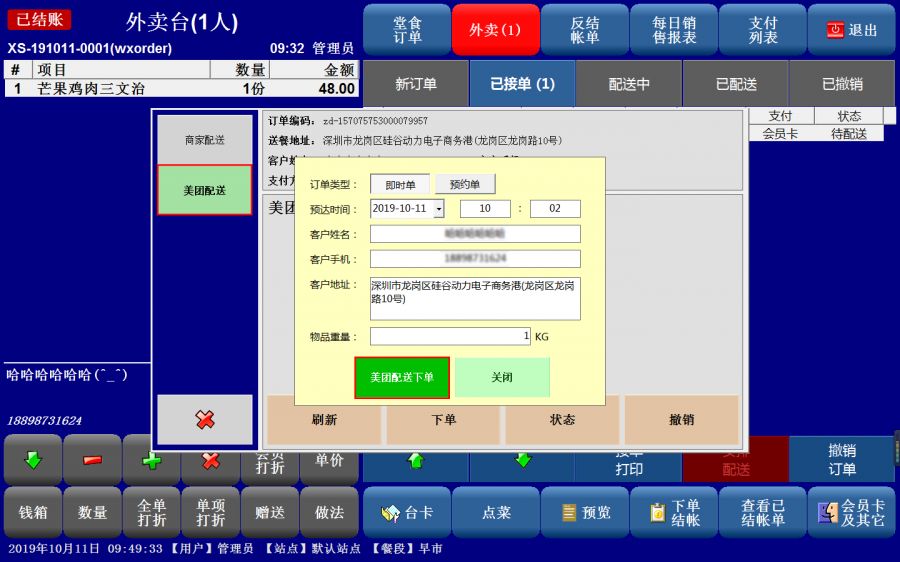Viewport: 900px width, 562px height.
Task: Switch to 已配送 tab
Action: 736,84
